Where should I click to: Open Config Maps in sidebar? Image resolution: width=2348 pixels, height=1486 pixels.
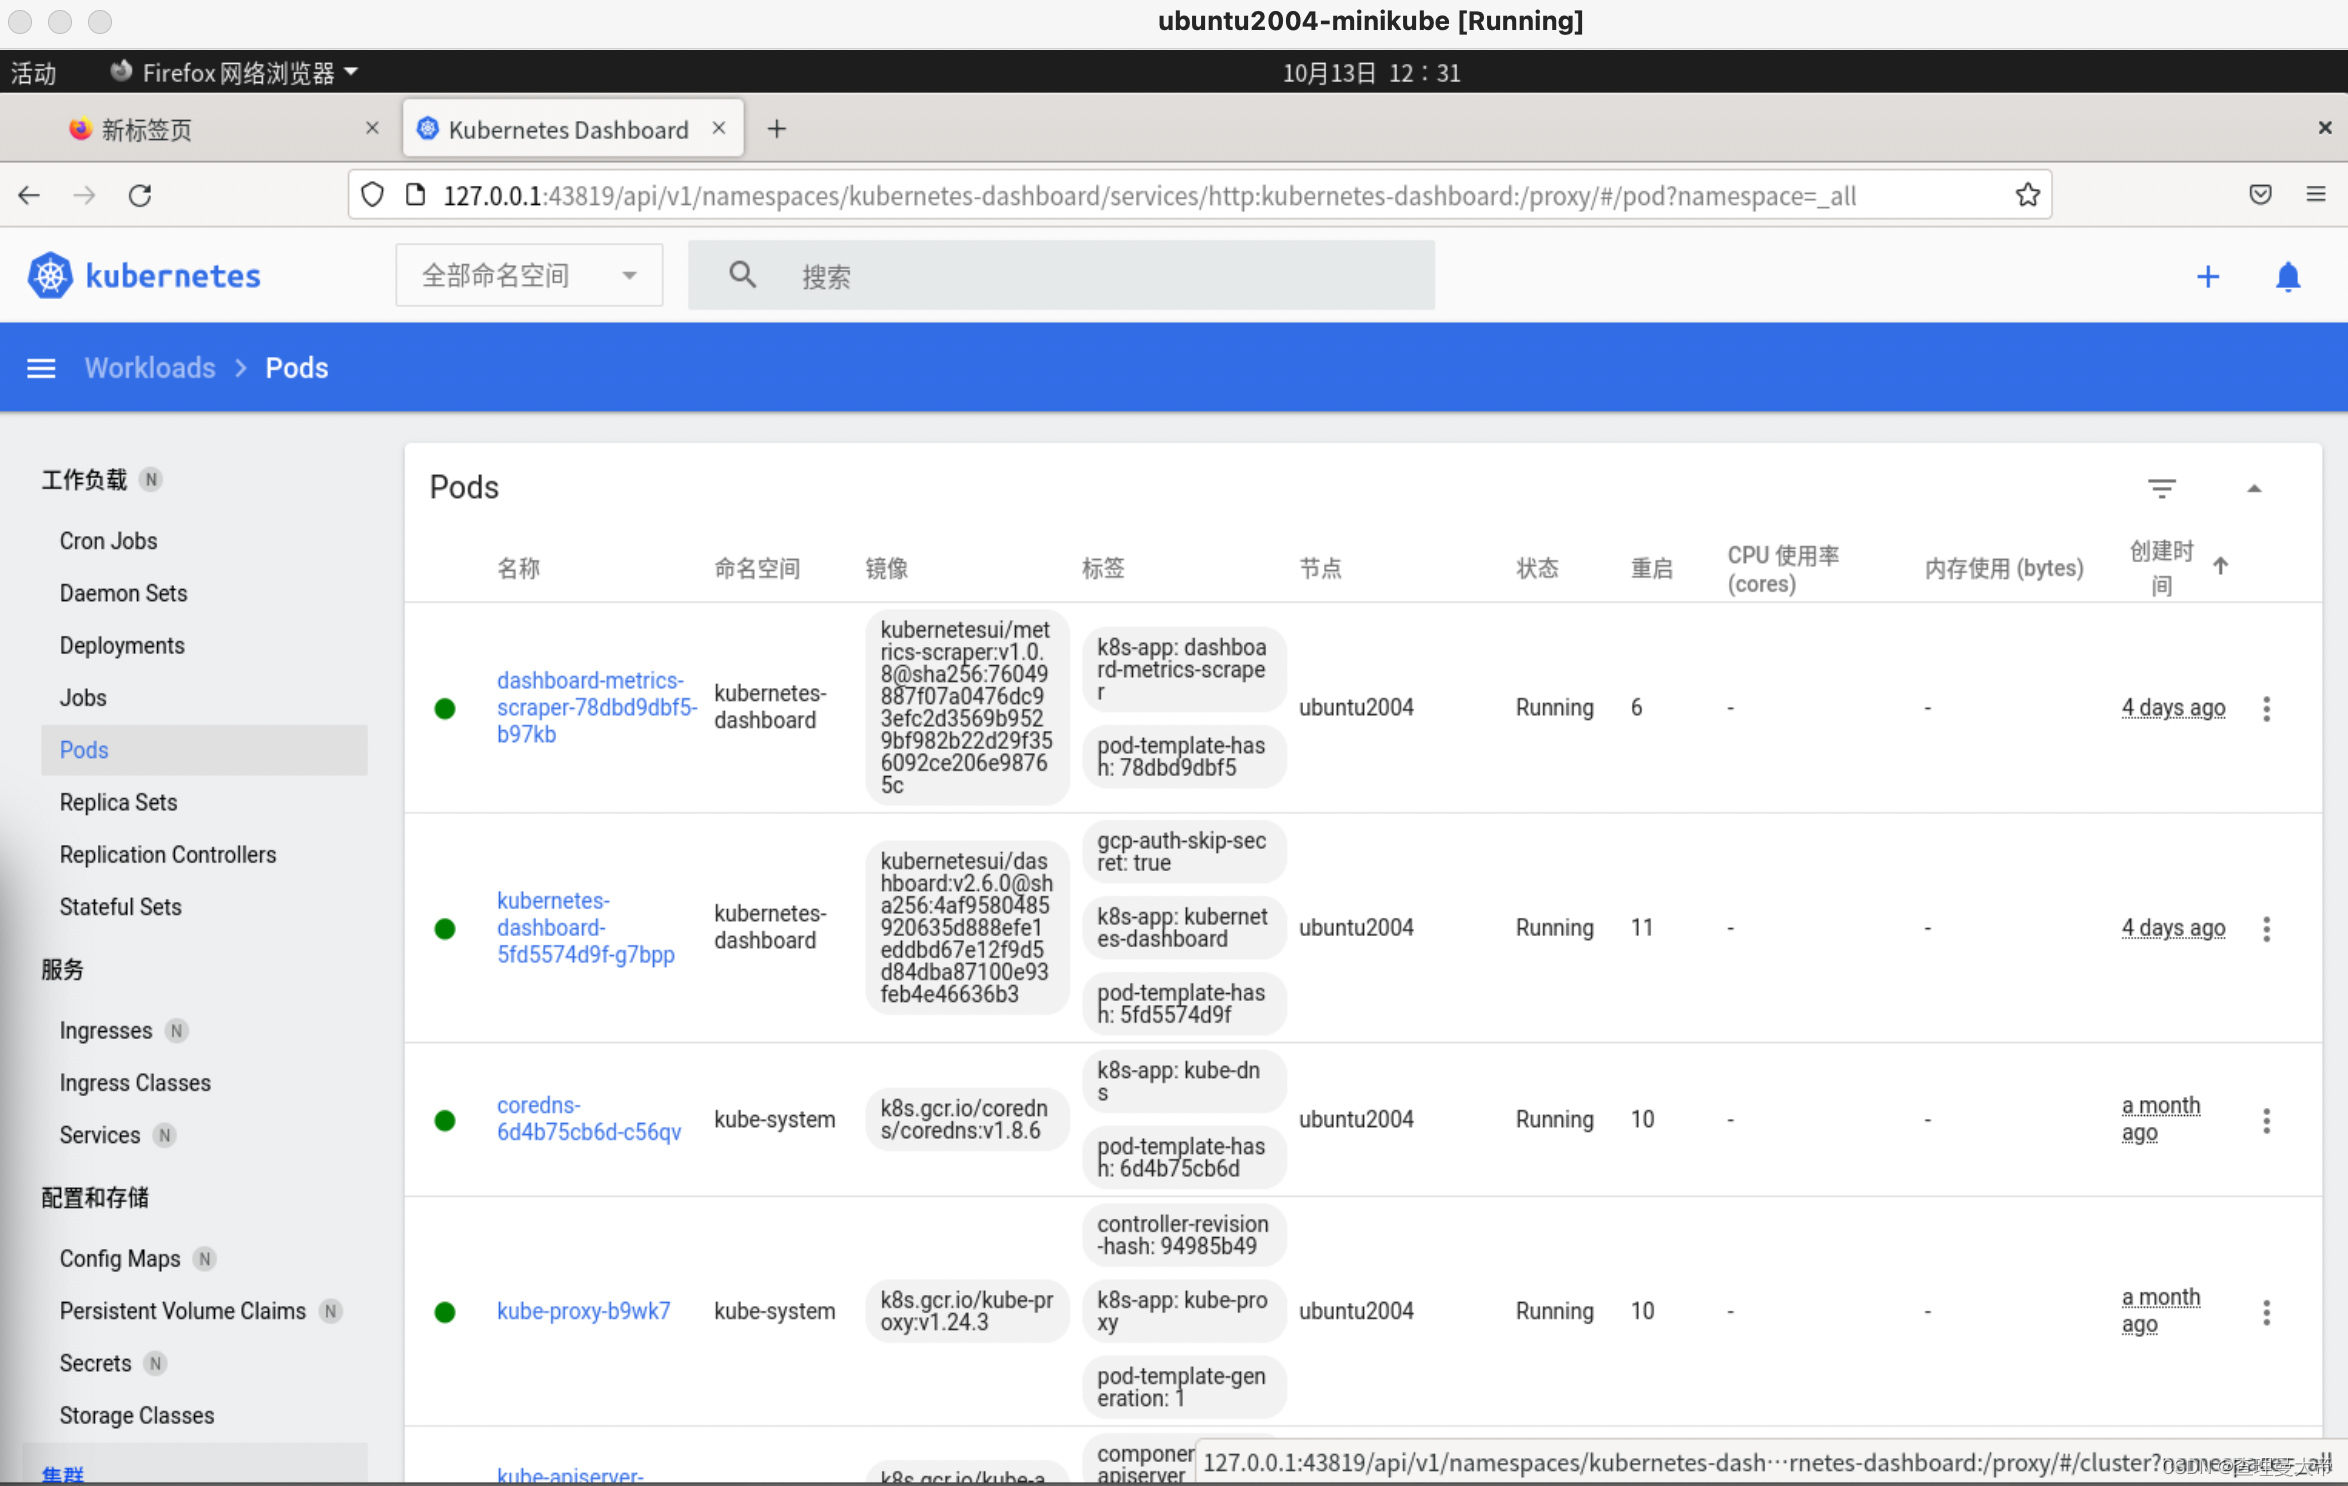pyautogui.click(x=120, y=1259)
